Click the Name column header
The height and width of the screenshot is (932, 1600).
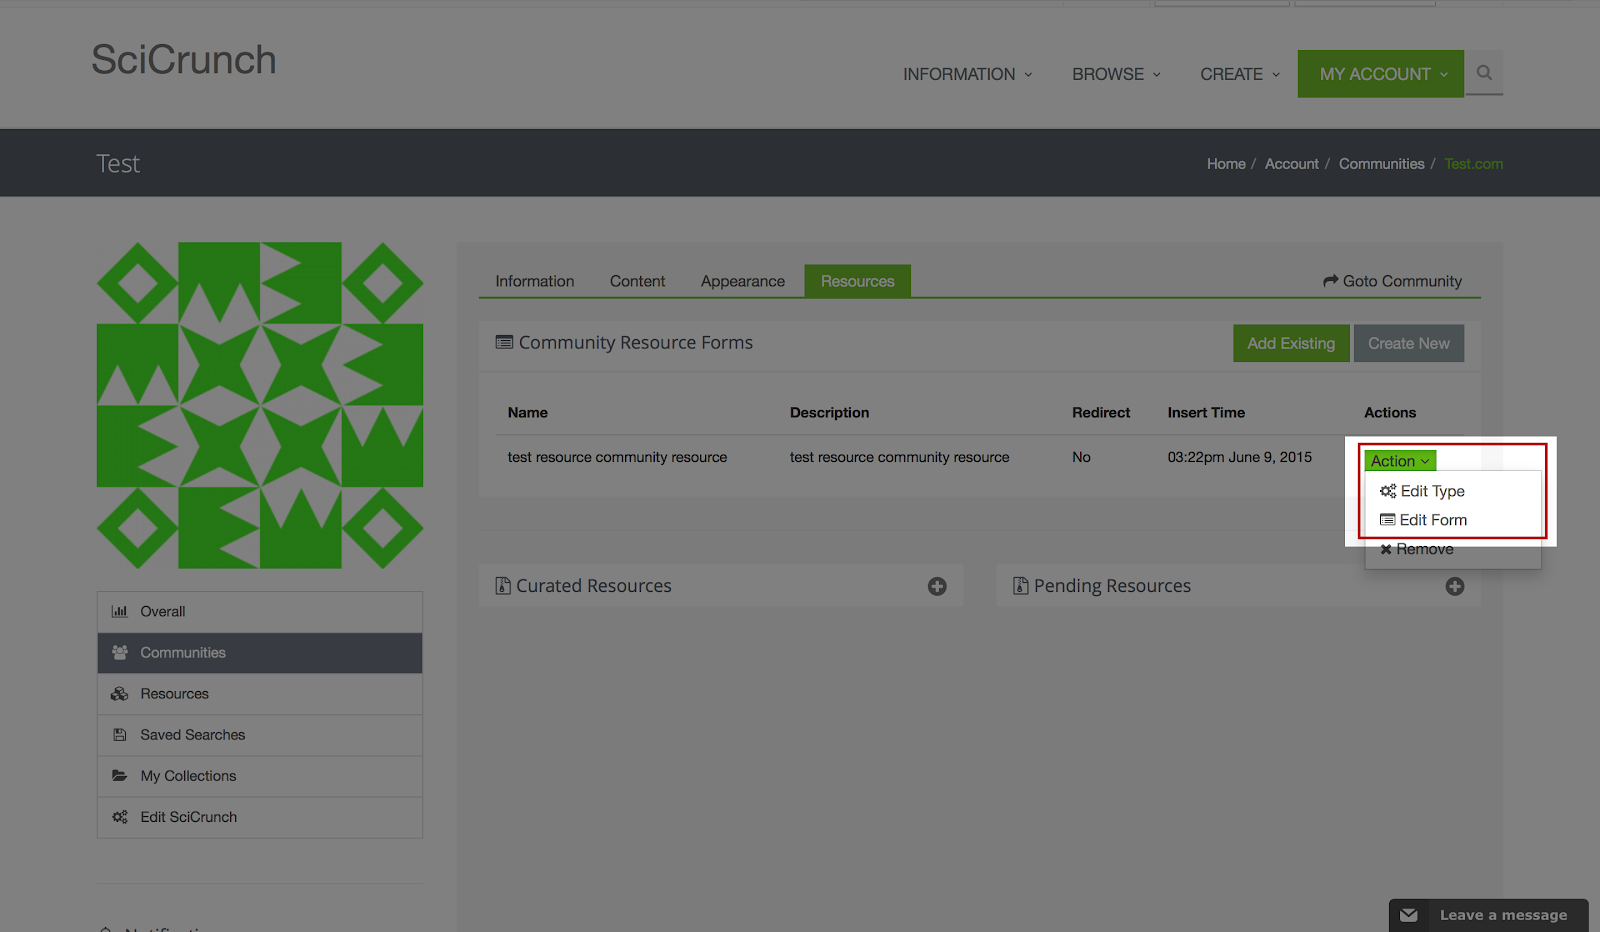click(528, 413)
